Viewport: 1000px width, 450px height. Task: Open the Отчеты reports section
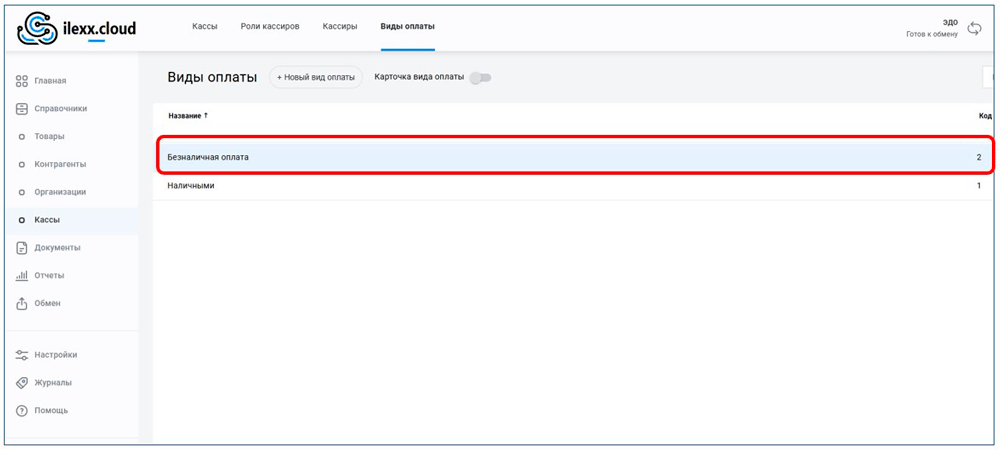pyautogui.click(x=49, y=275)
